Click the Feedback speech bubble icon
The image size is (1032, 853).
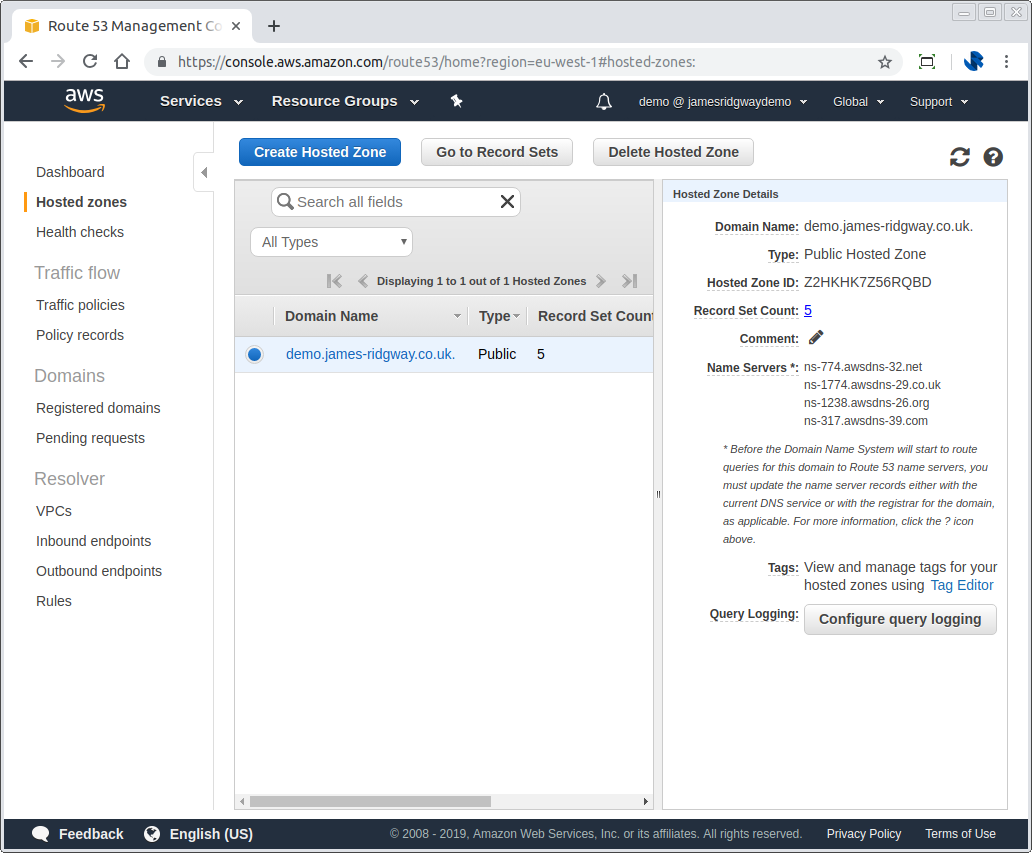coord(41,834)
